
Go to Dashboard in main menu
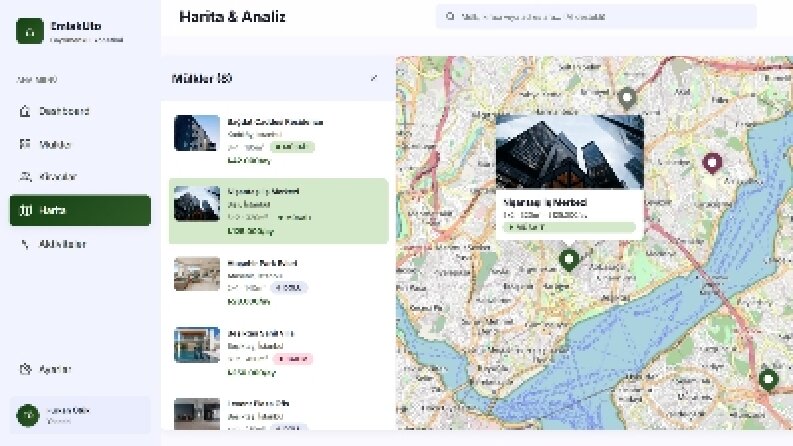(80, 111)
